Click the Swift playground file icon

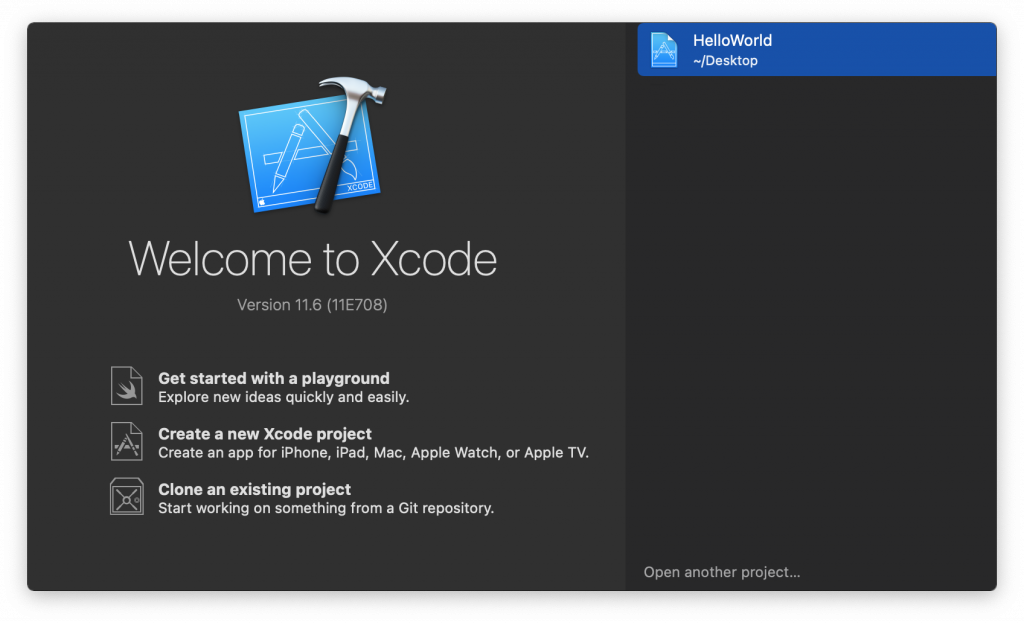point(127,386)
